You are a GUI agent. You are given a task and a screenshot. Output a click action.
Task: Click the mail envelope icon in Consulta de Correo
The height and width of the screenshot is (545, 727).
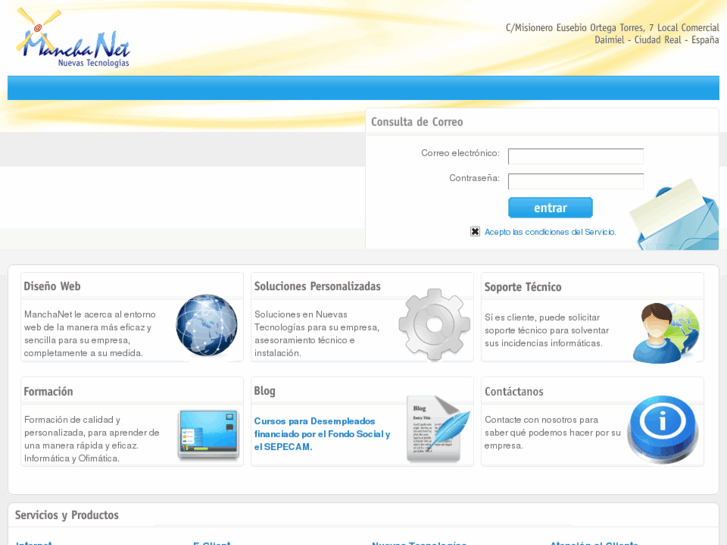point(674,215)
